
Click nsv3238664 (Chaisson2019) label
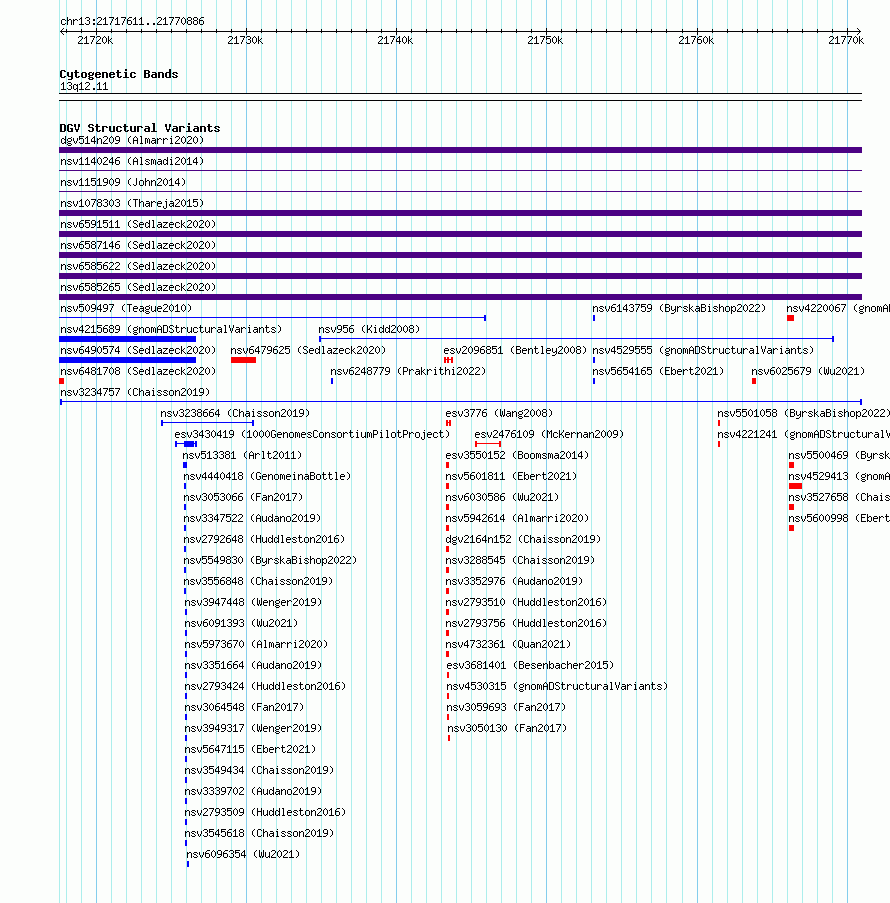pyautogui.click(x=235, y=413)
